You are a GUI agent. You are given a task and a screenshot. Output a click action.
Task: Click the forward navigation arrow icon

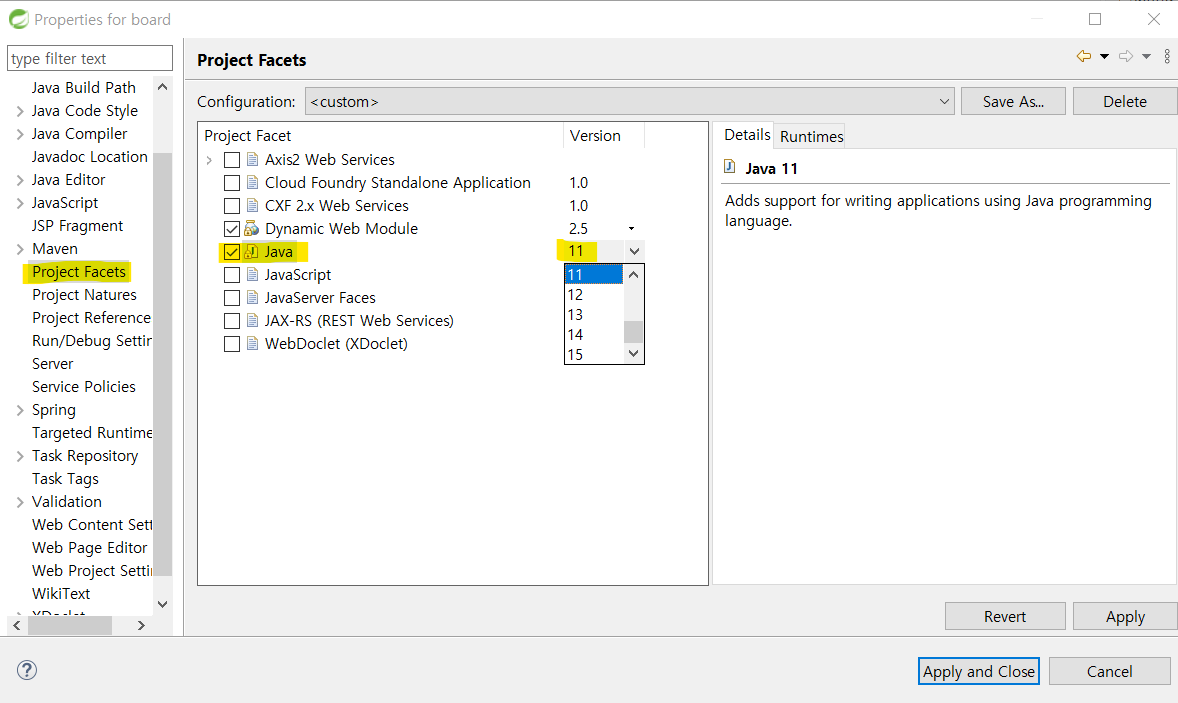coord(1125,56)
